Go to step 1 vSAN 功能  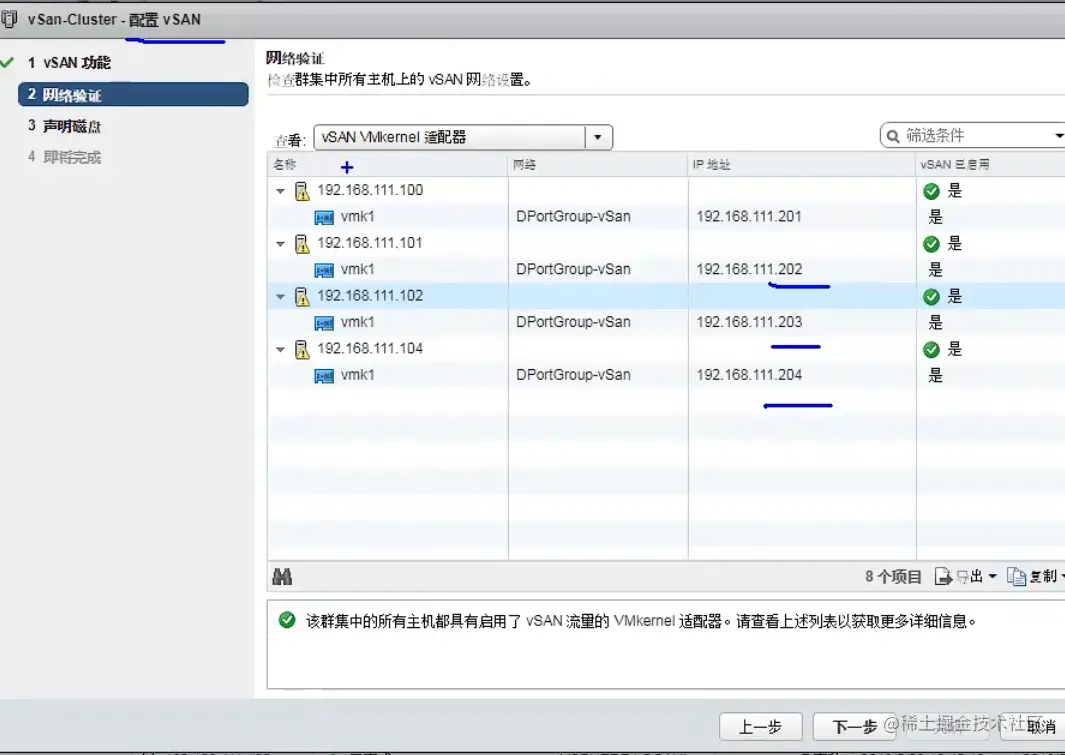[69, 62]
